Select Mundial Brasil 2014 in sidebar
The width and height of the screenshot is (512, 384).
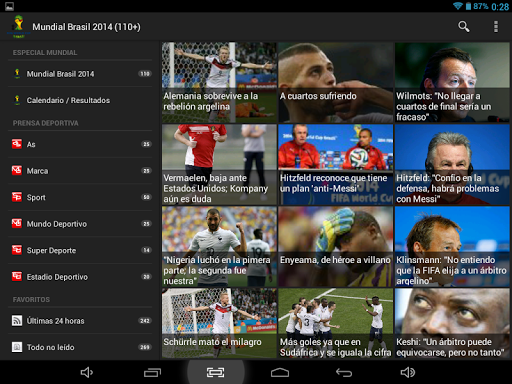pyautogui.click(x=80, y=74)
